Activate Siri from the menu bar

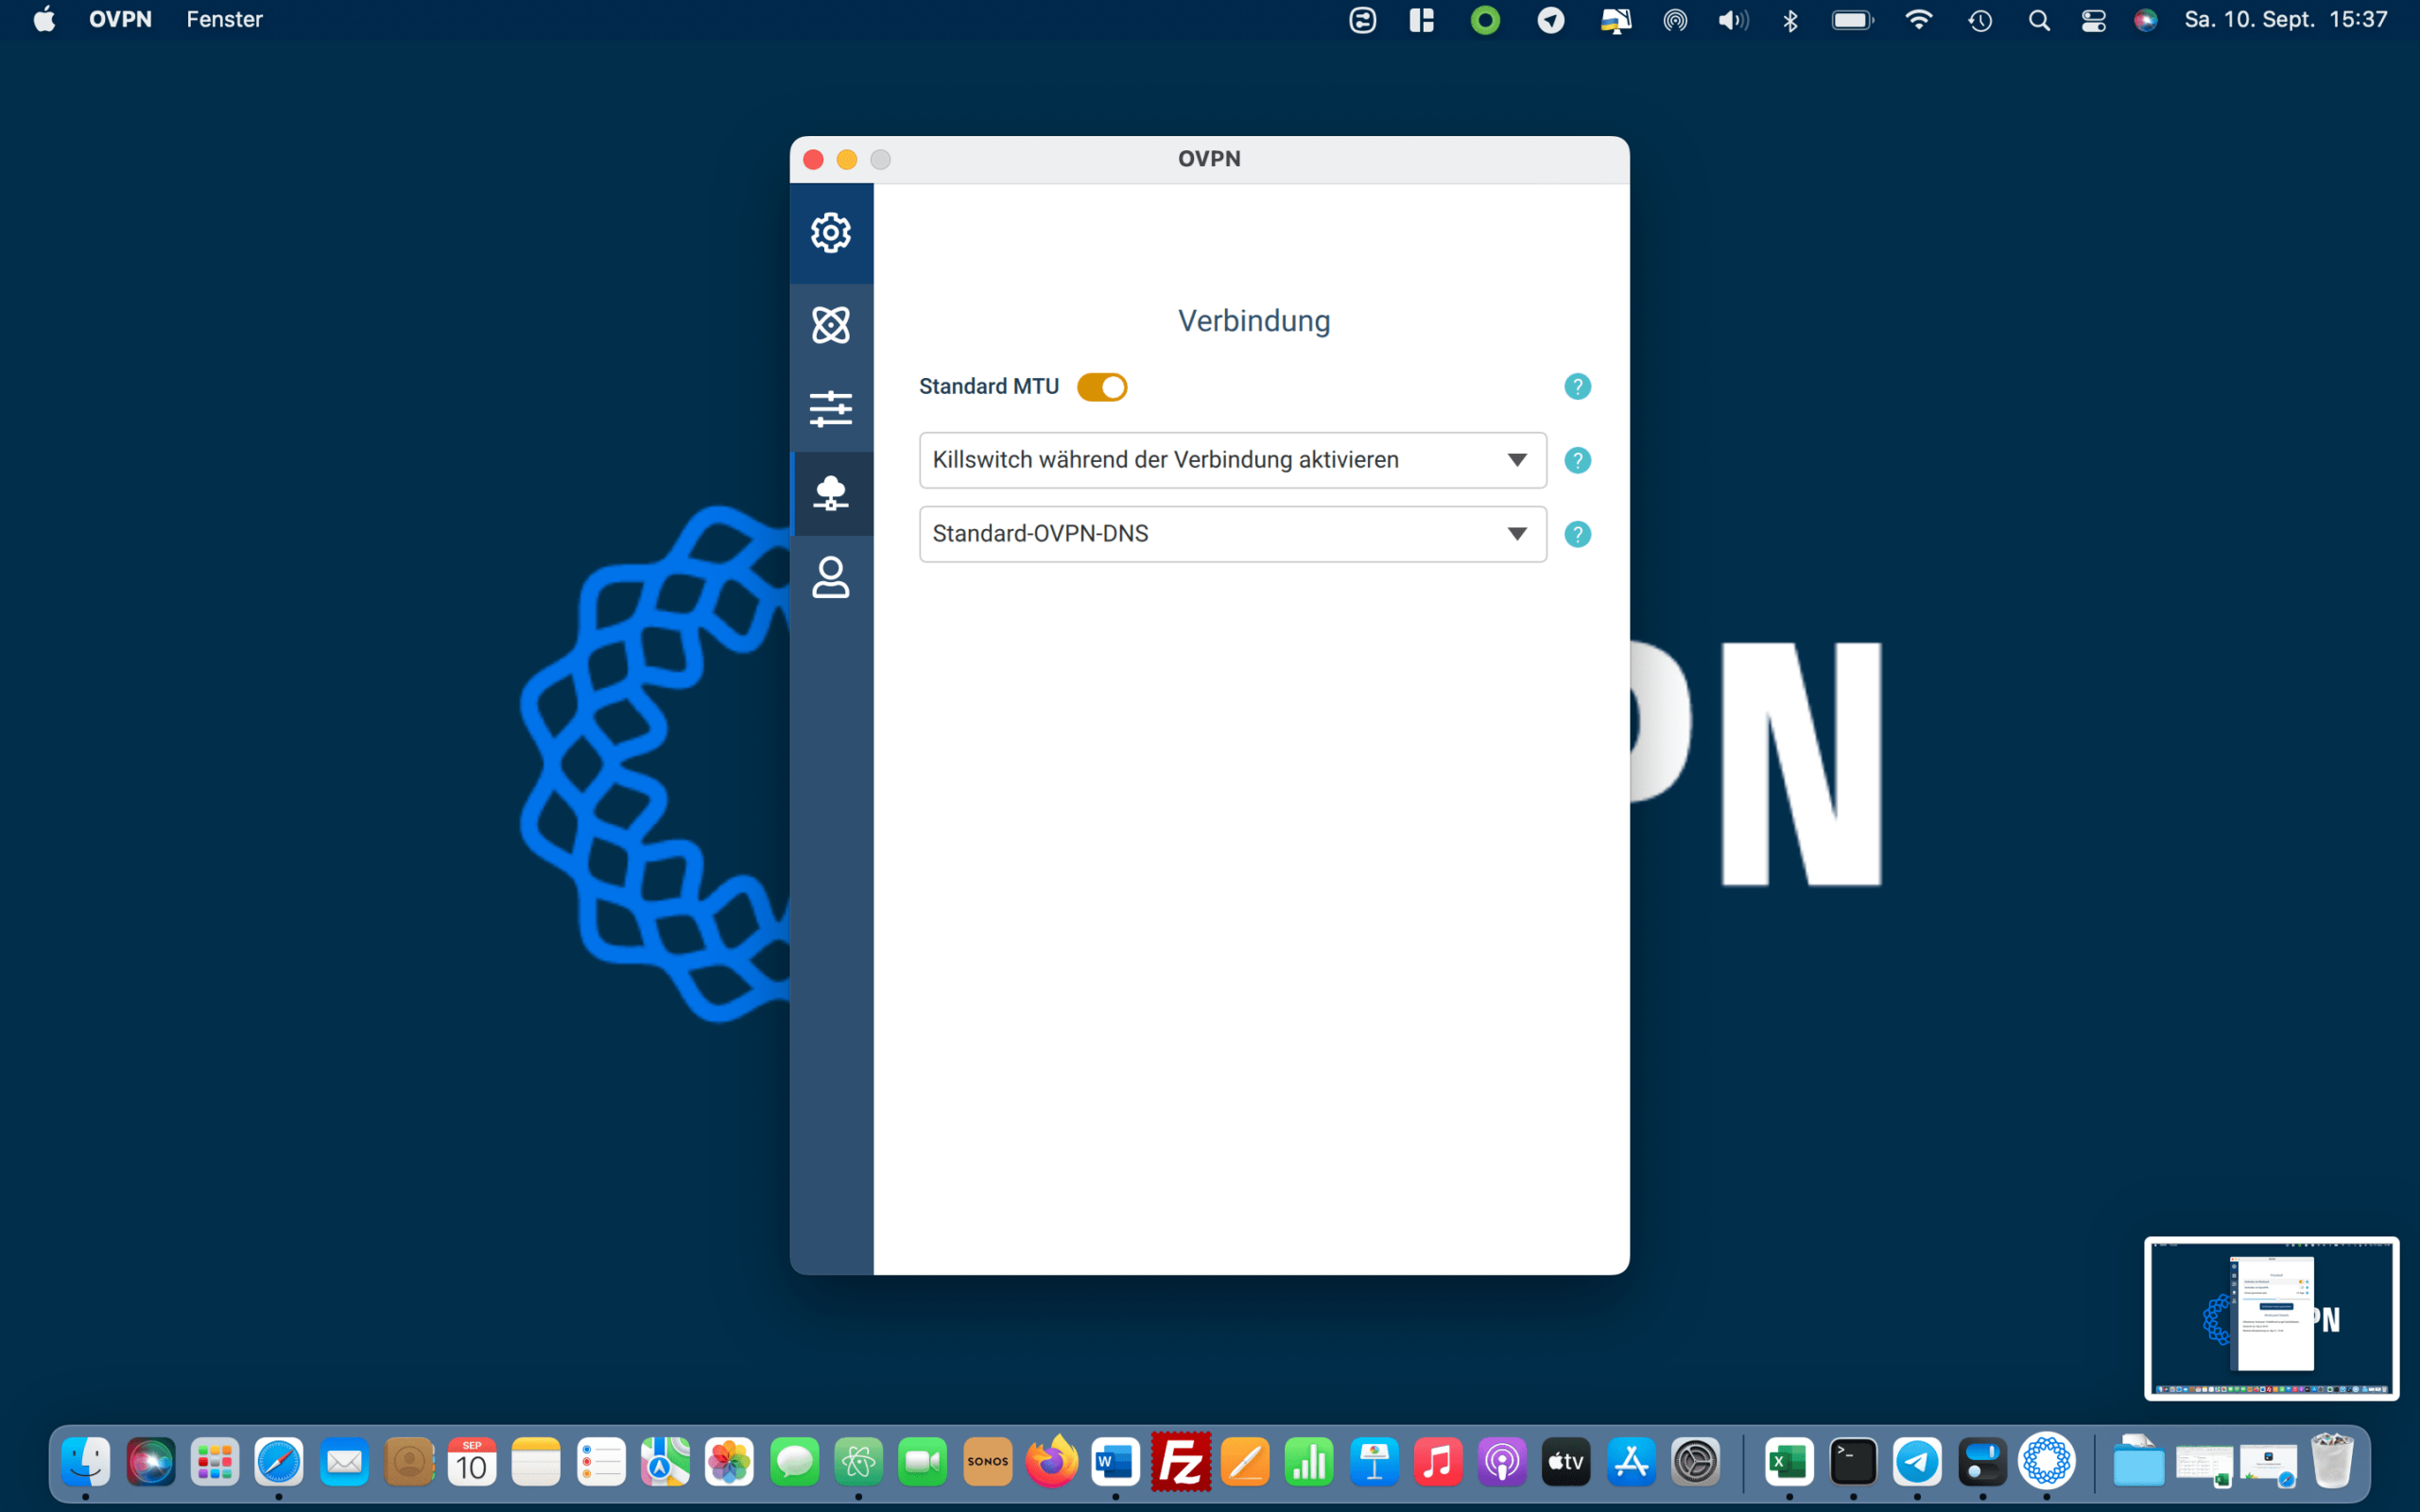point(2146,20)
